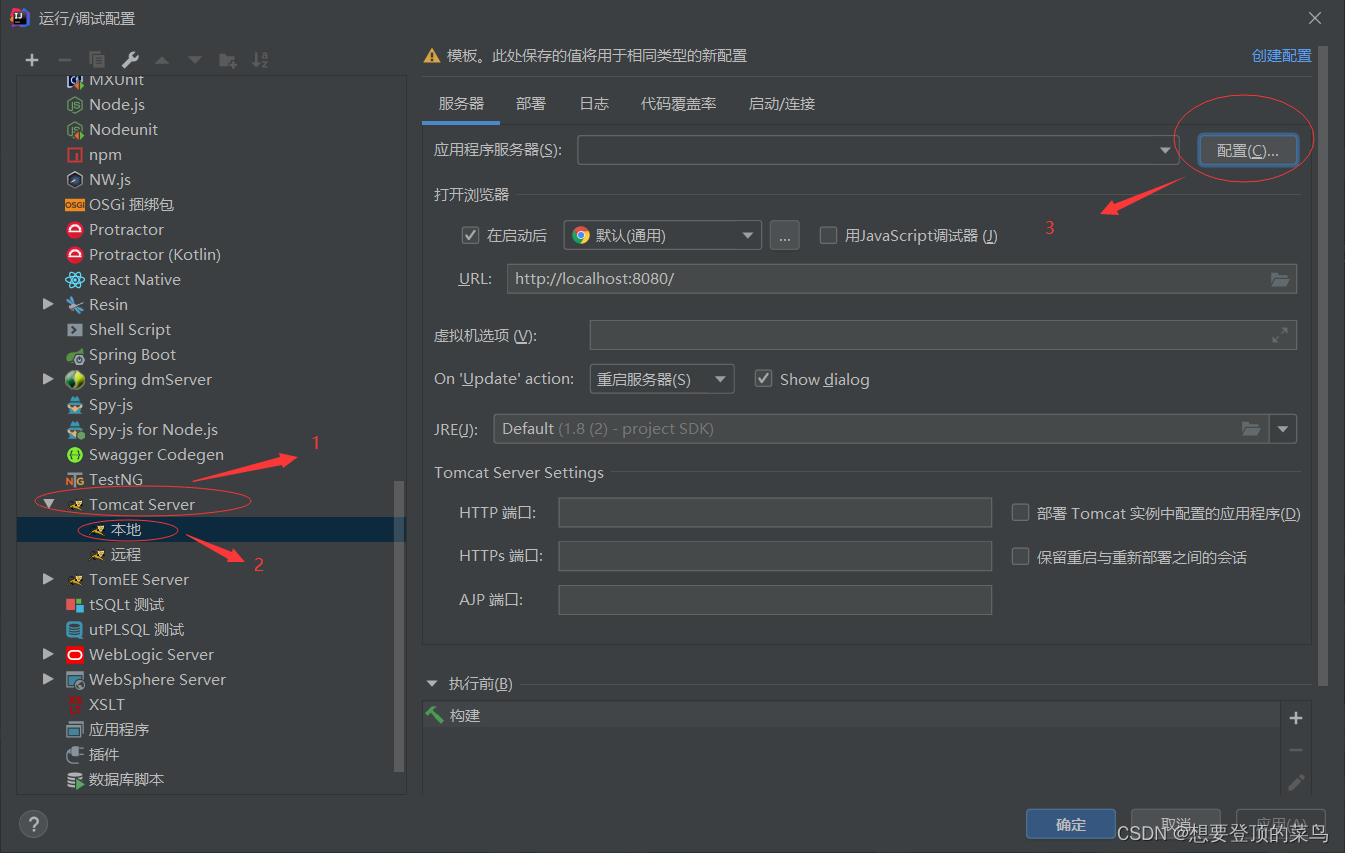Click the Create New Folder icon

pos(228,60)
